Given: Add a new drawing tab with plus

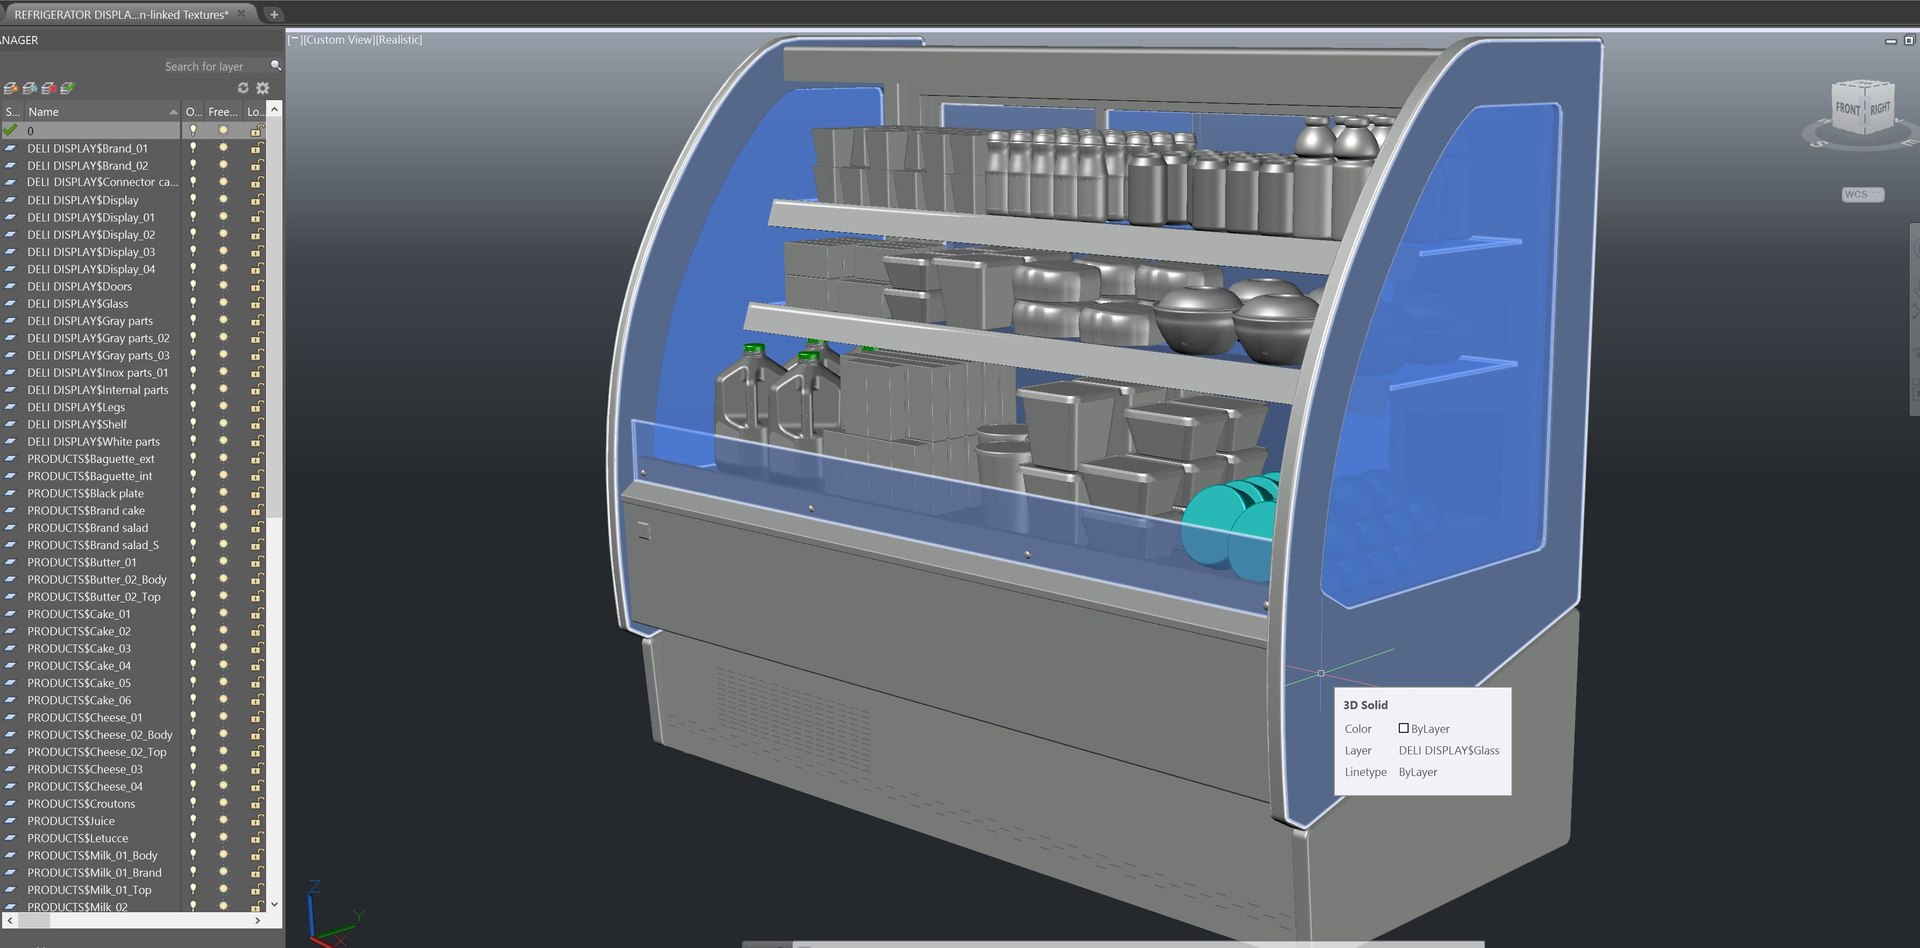Looking at the screenshot, I should click(273, 14).
